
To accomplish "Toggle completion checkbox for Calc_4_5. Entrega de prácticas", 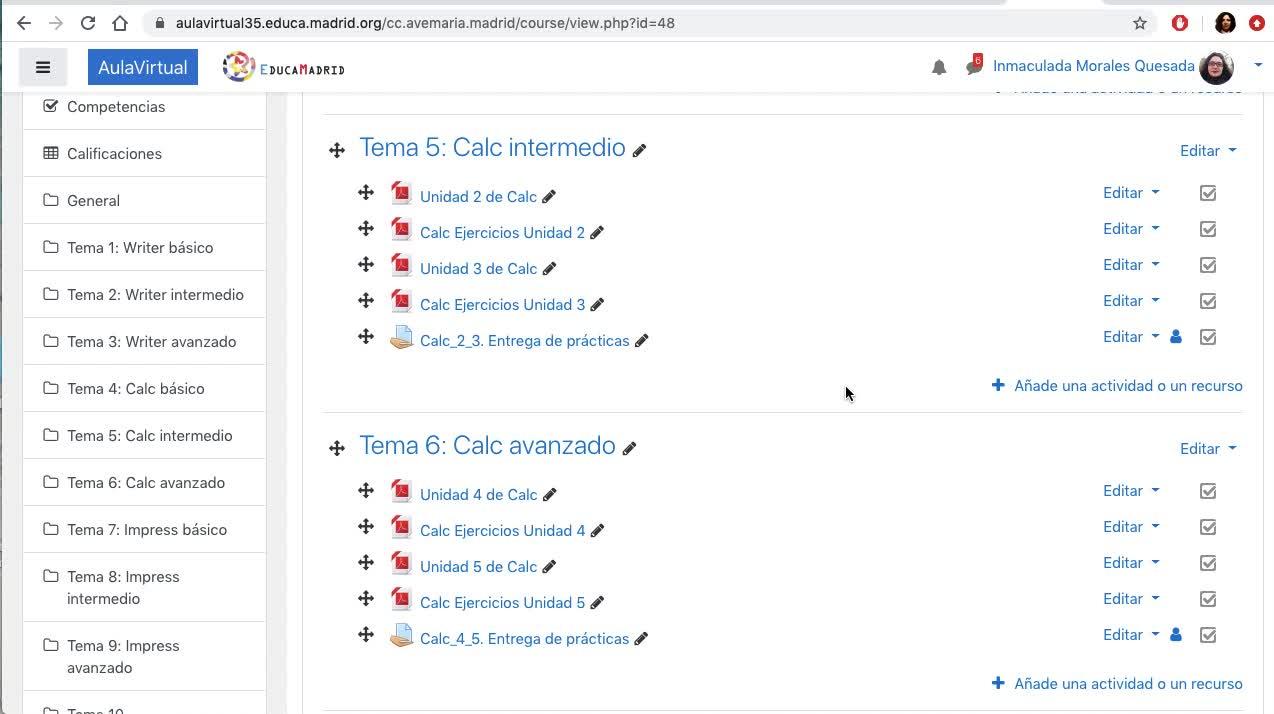I will click(1208, 635).
